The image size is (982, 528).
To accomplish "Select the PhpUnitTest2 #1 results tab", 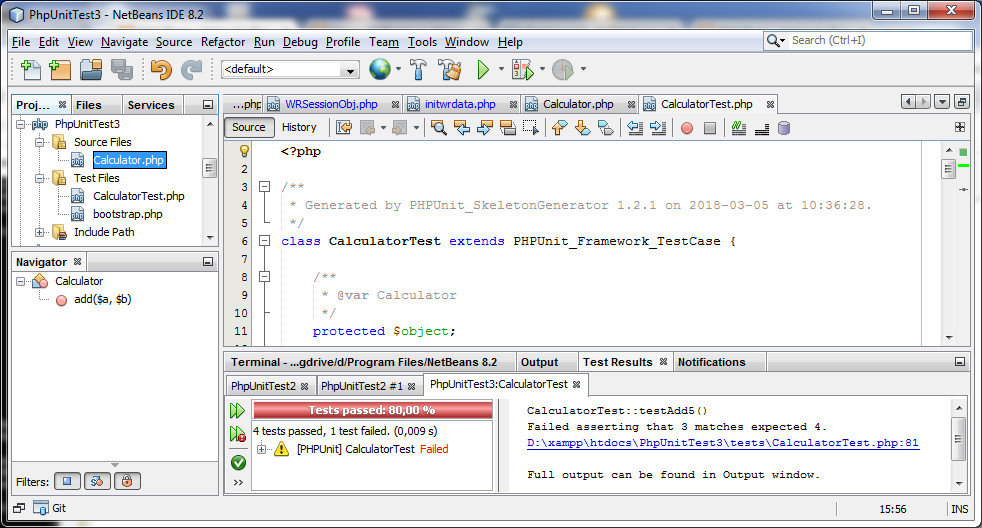I will [x=362, y=386].
